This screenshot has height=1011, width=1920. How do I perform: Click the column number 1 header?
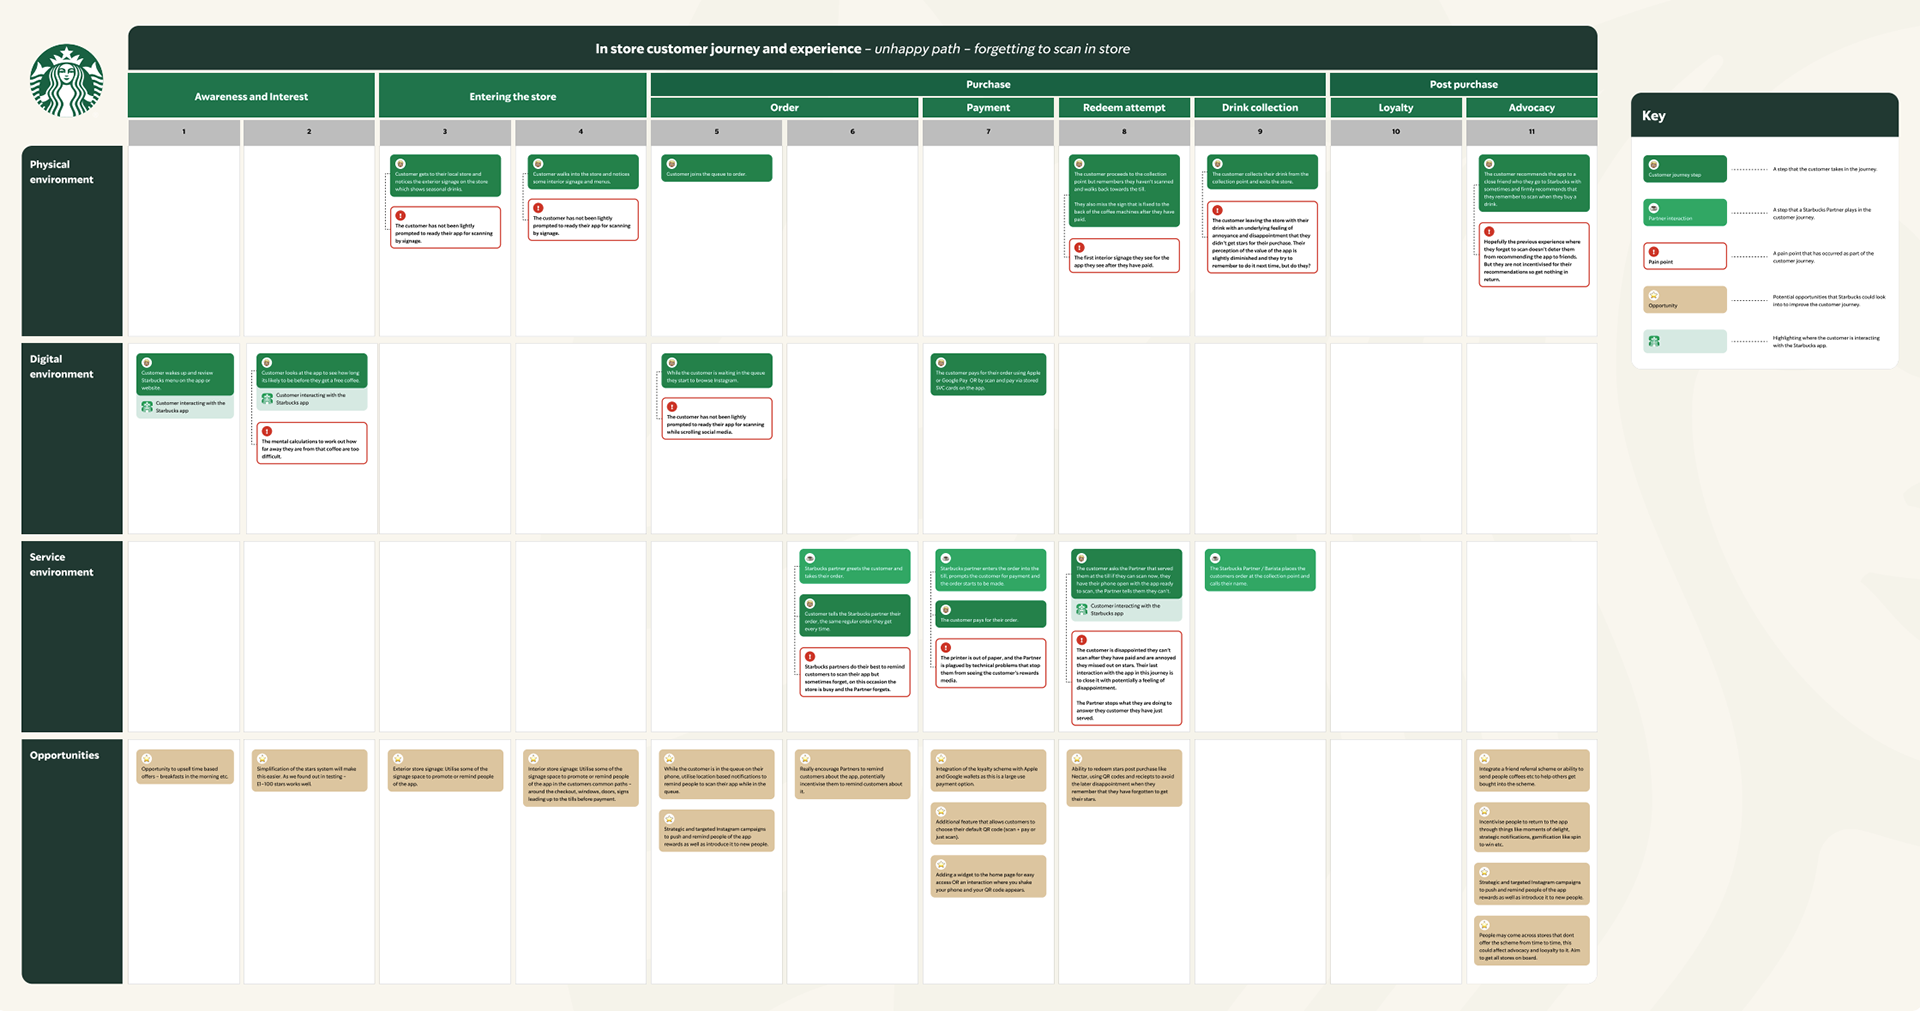[x=184, y=132]
